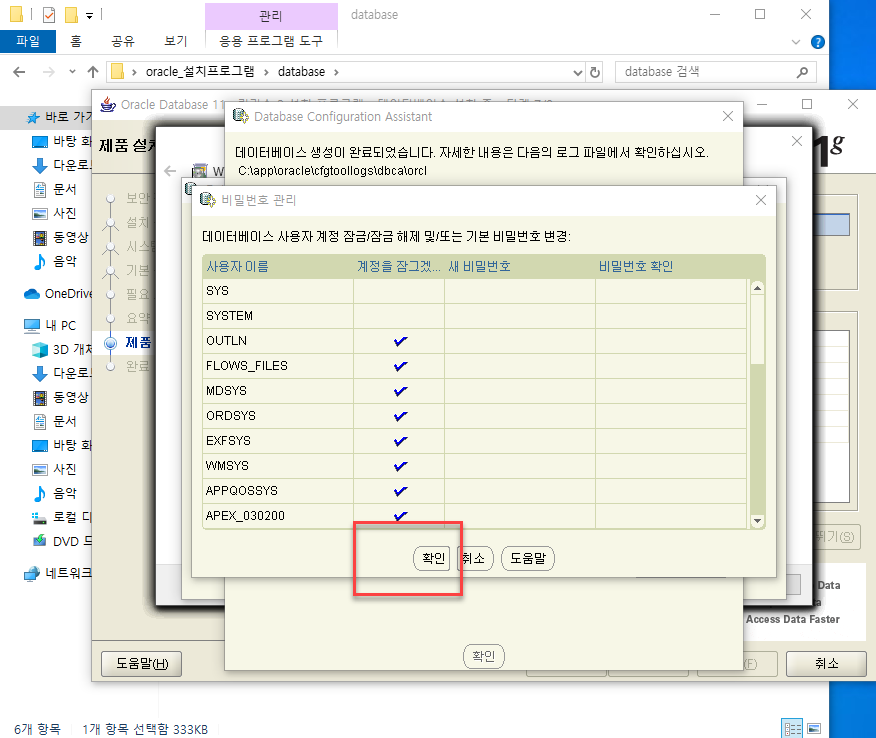The width and height of the screenshot is (876, 738).
Task: Click 관리 contextual tab header
Action: [271, 16]
